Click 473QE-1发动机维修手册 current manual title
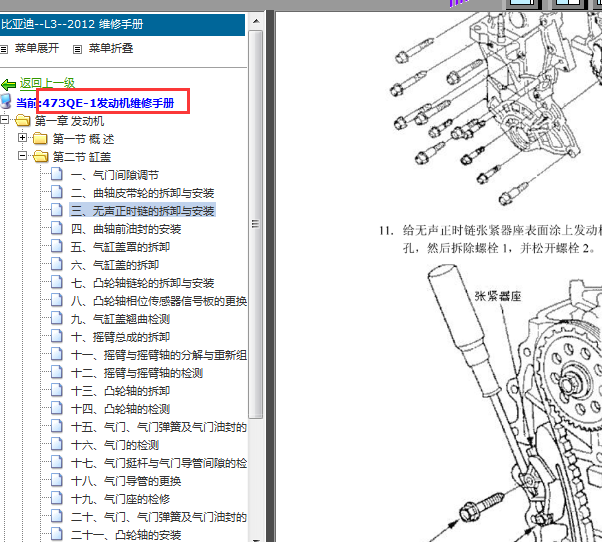 pyautogui.click(x=116, y=103)
